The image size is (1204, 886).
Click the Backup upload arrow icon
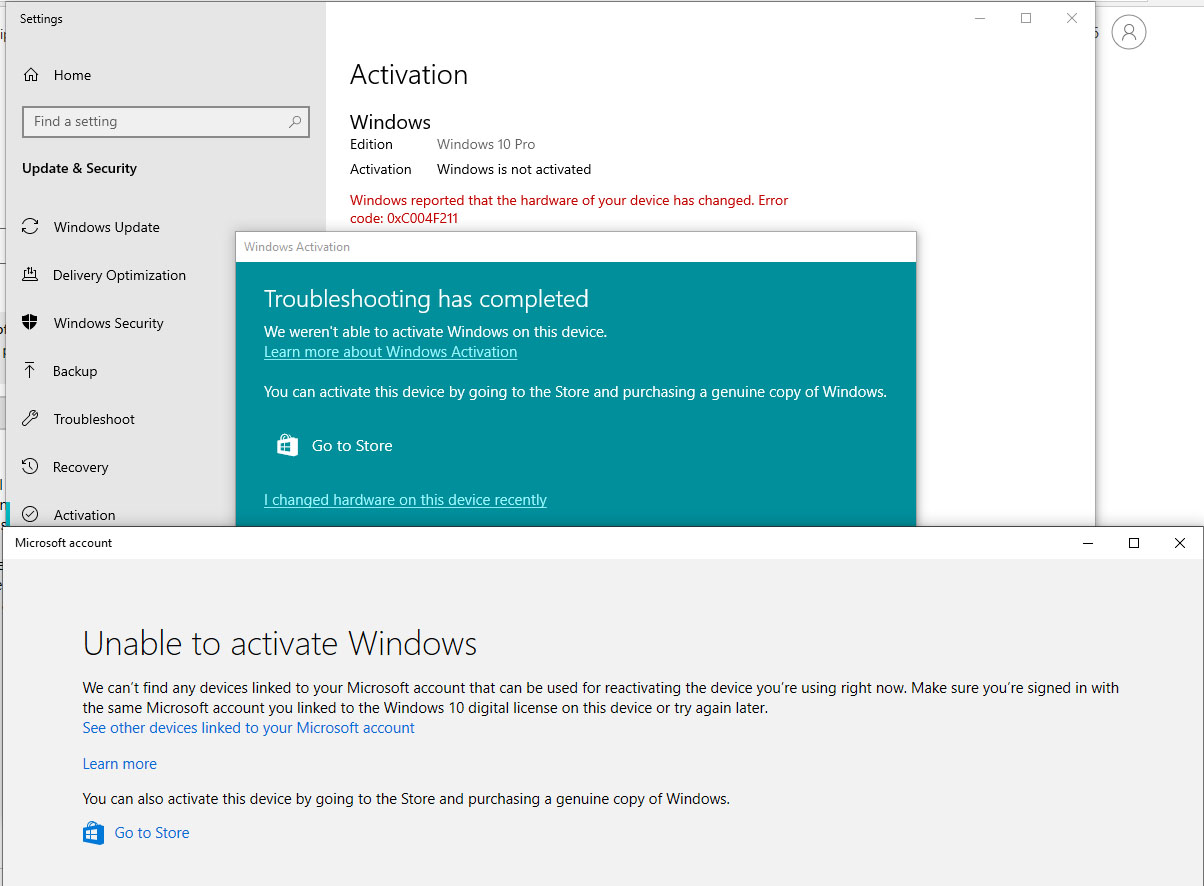click(x=31, y=371)
